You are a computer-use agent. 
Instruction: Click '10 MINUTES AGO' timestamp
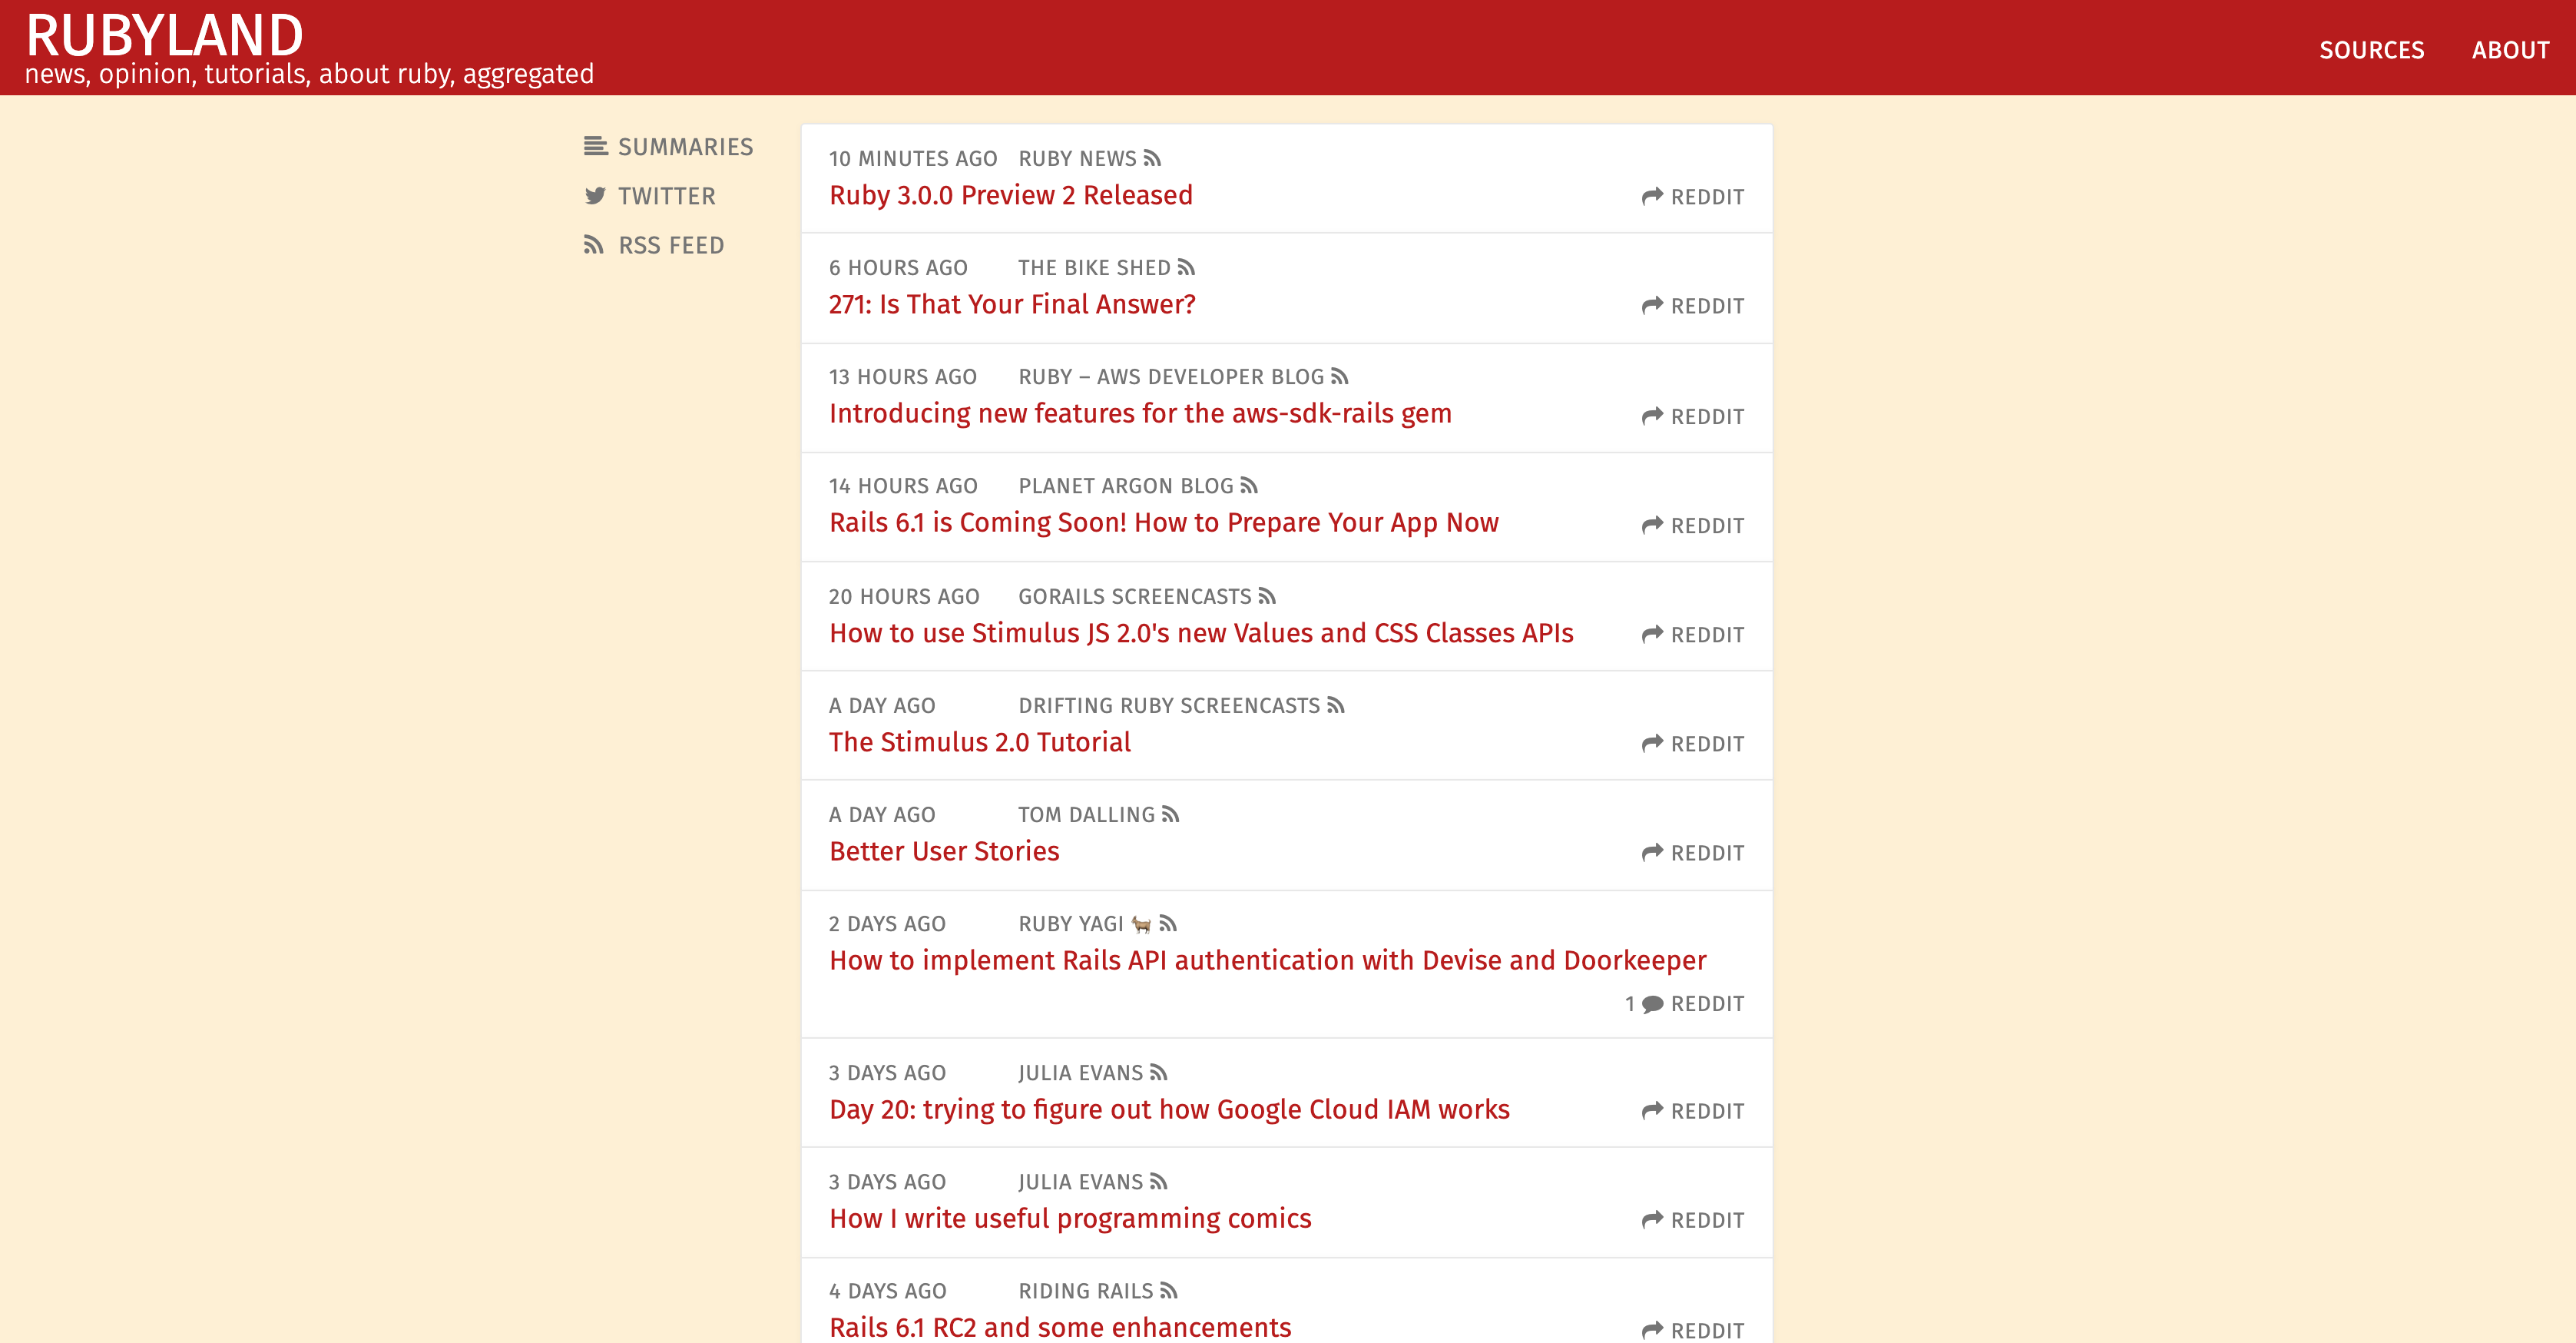[x=913, y=158]
